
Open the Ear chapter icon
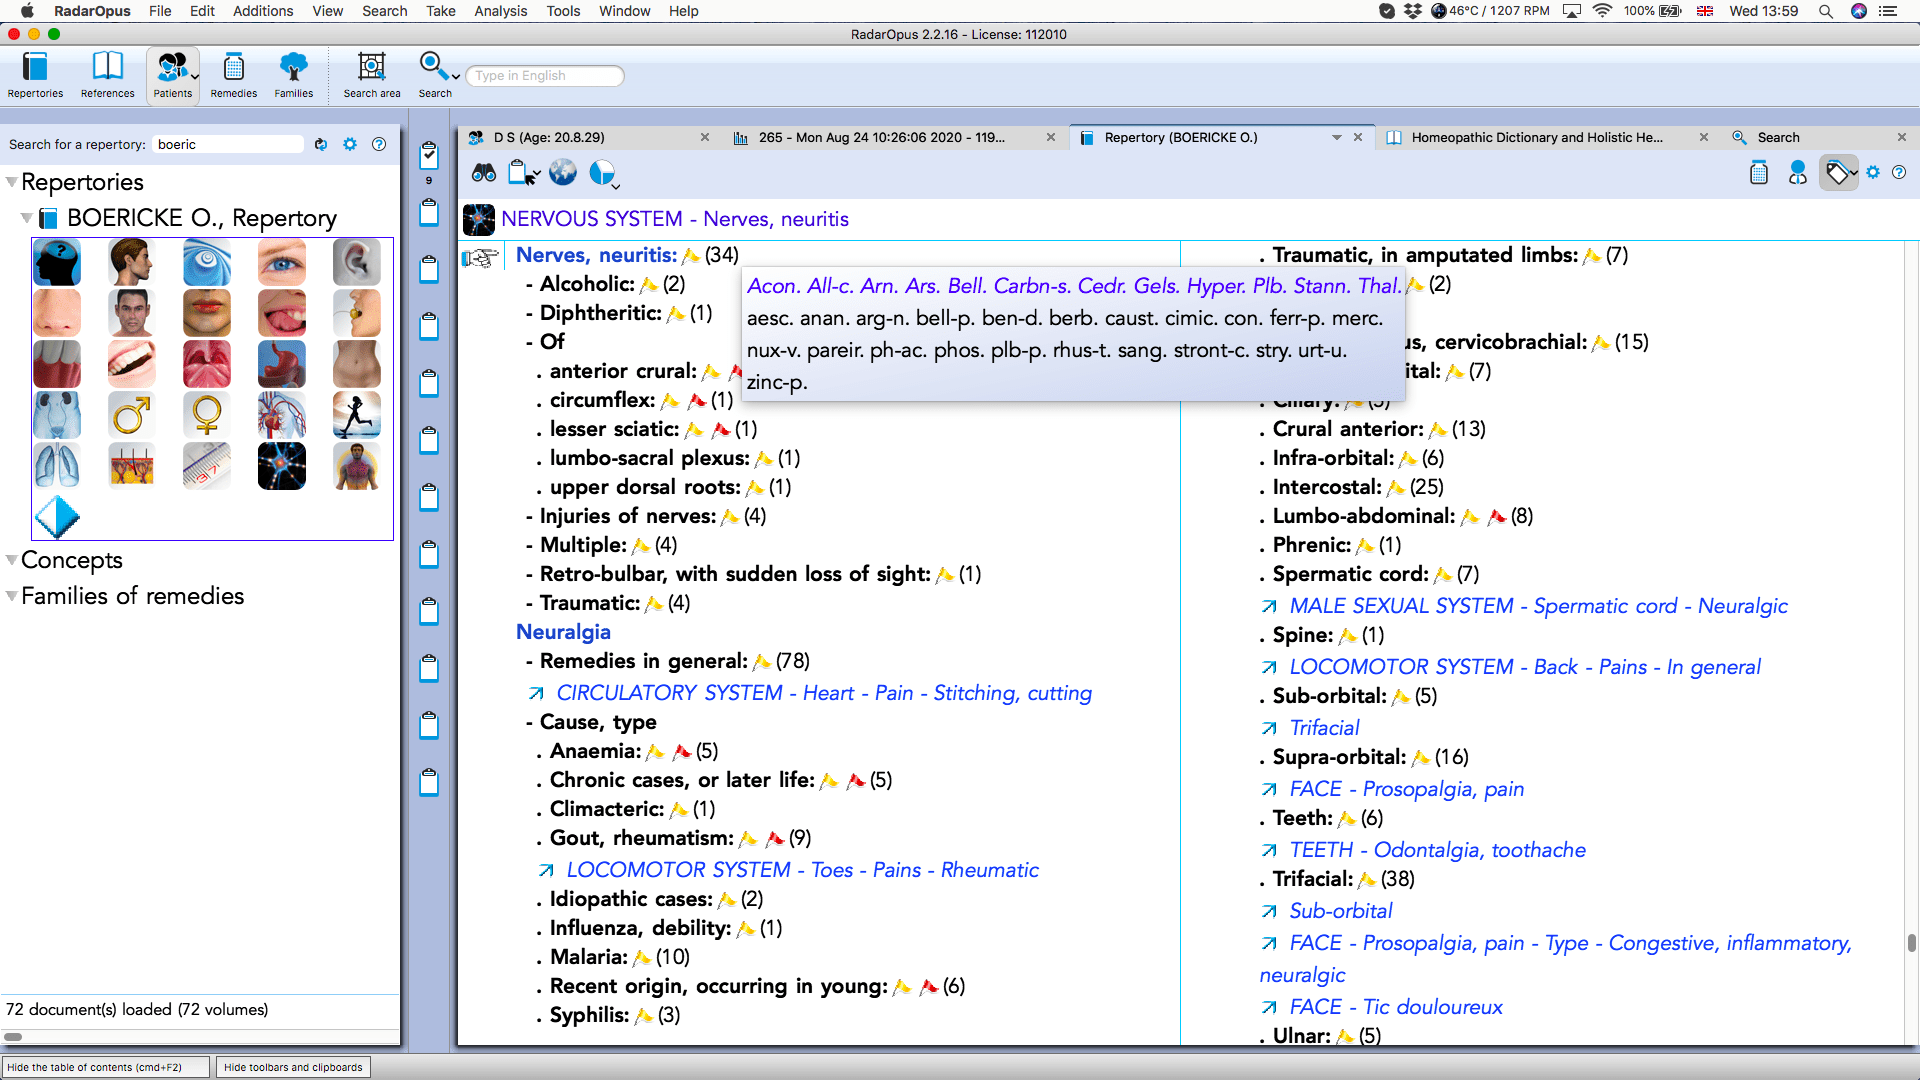357,263
